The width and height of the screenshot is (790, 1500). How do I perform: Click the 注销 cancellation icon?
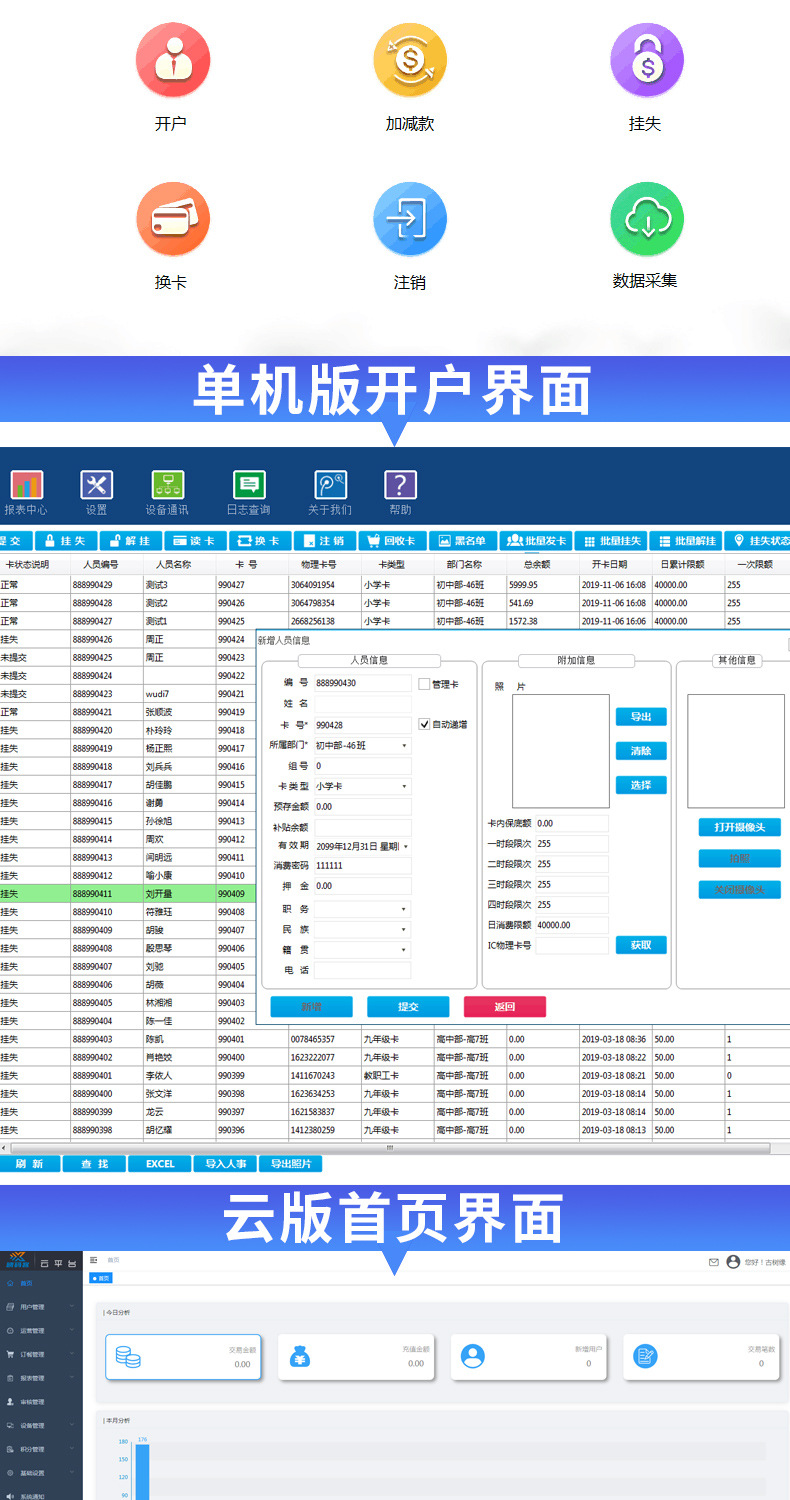click(x=410, y=219)
